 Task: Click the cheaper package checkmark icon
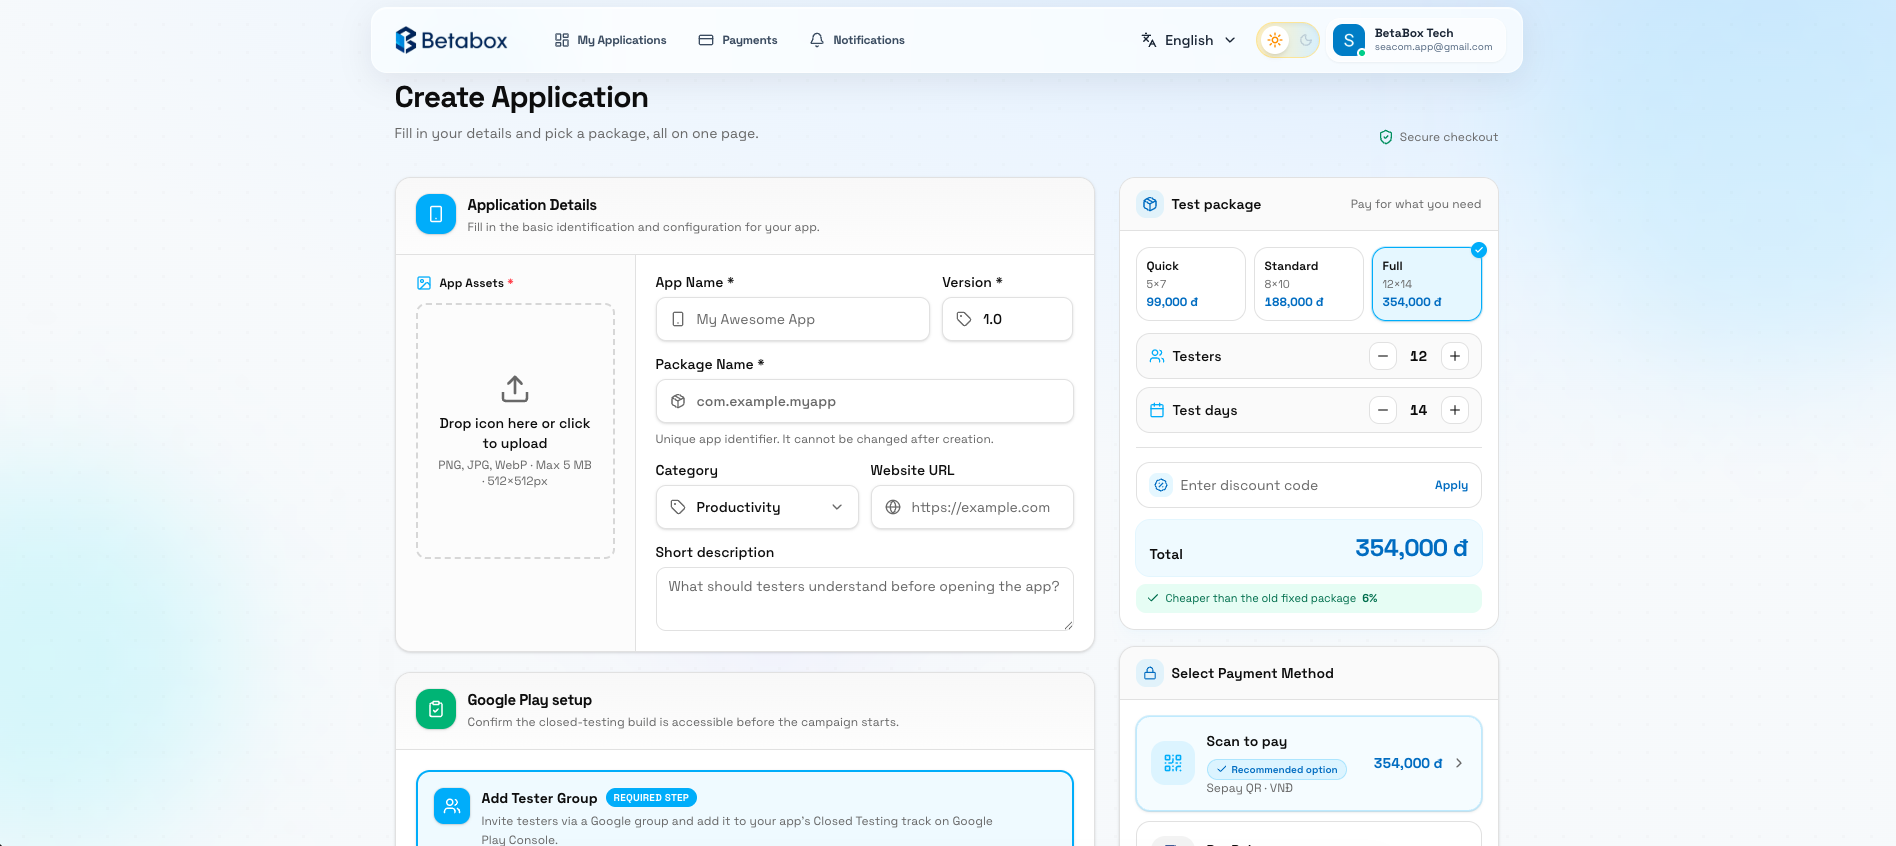[x=1153, y=598]
